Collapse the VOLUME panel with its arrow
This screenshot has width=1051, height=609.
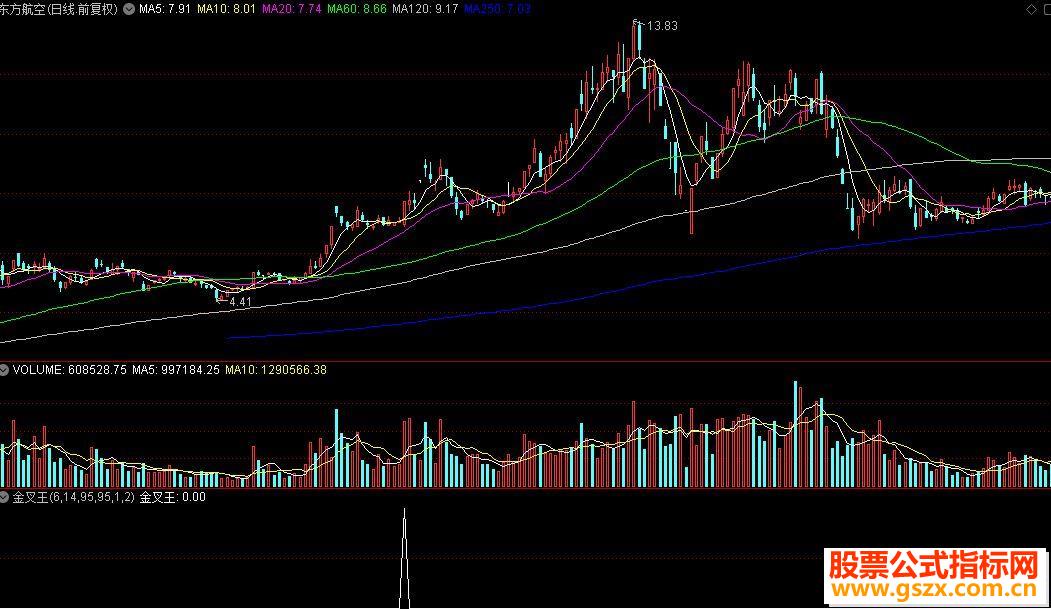4,370
